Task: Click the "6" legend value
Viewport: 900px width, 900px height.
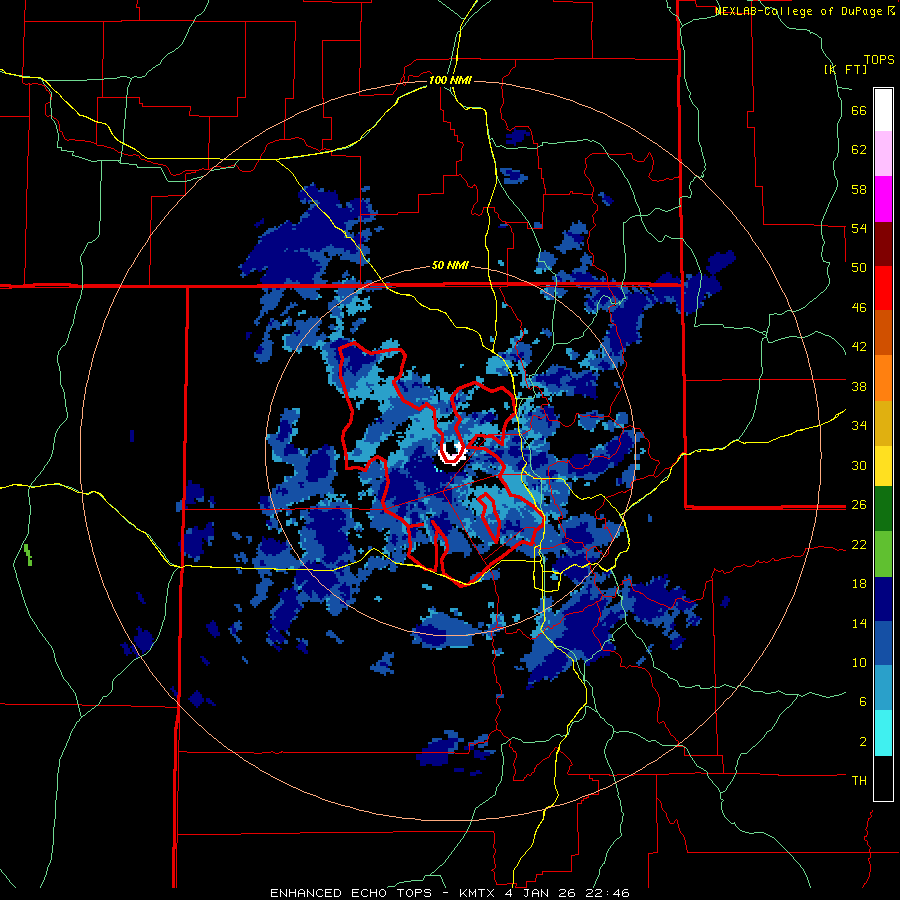Action: pyautogui.click(x=863, y=701)
